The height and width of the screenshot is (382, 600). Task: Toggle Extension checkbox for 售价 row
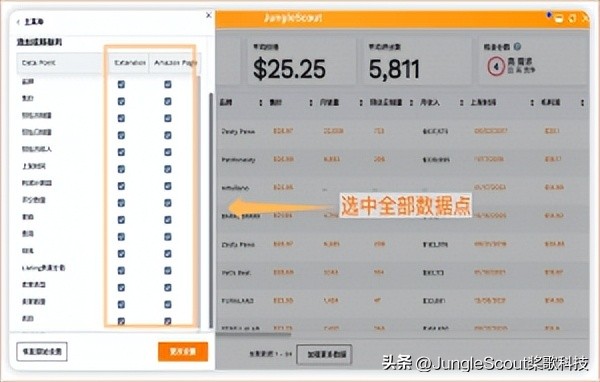click(x=121, y=101)
